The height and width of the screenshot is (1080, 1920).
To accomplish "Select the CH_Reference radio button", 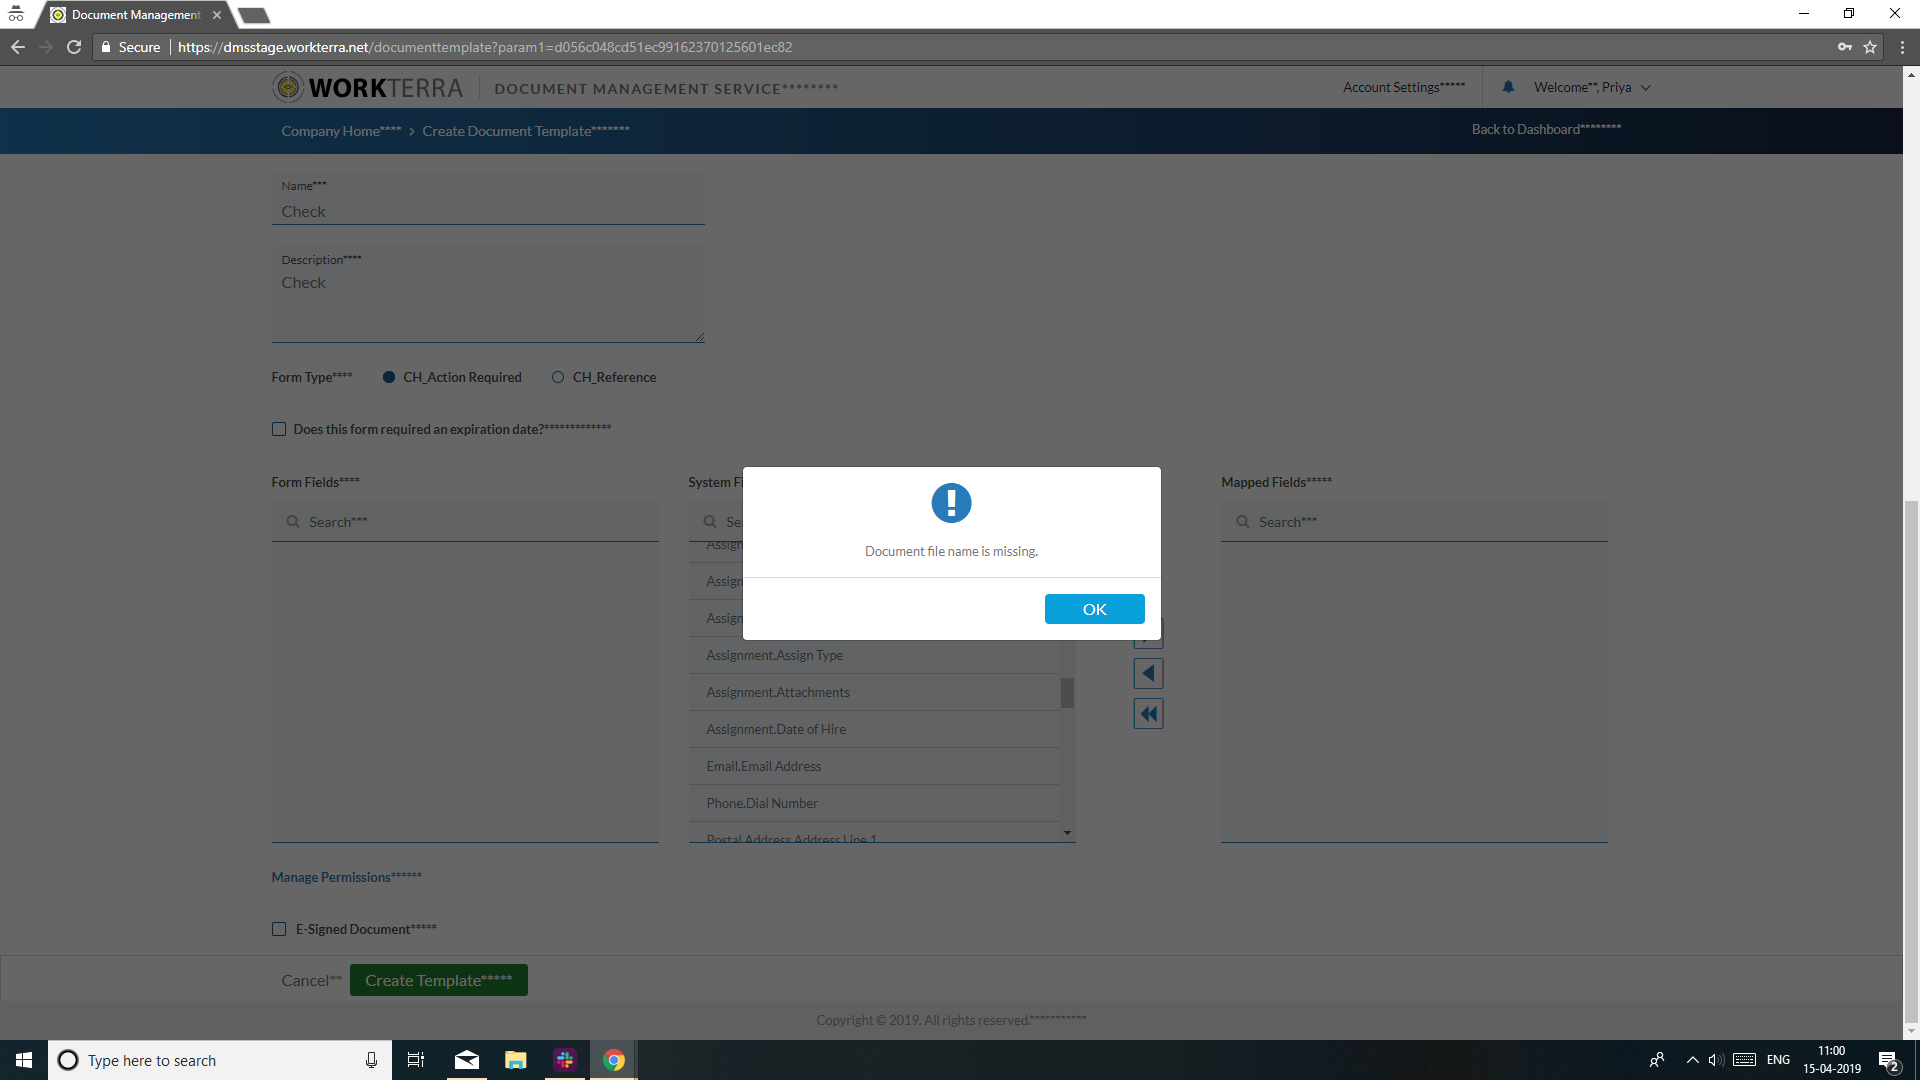I will (x=558, y=377).
